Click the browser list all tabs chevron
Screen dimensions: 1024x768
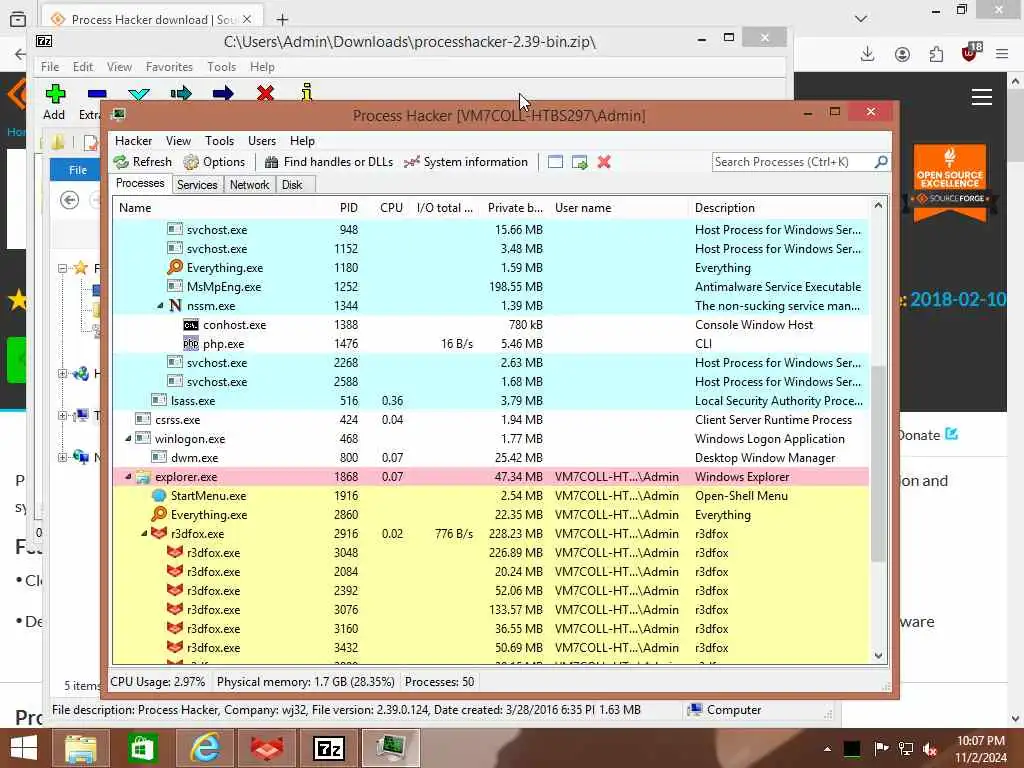tap(861, 18)
